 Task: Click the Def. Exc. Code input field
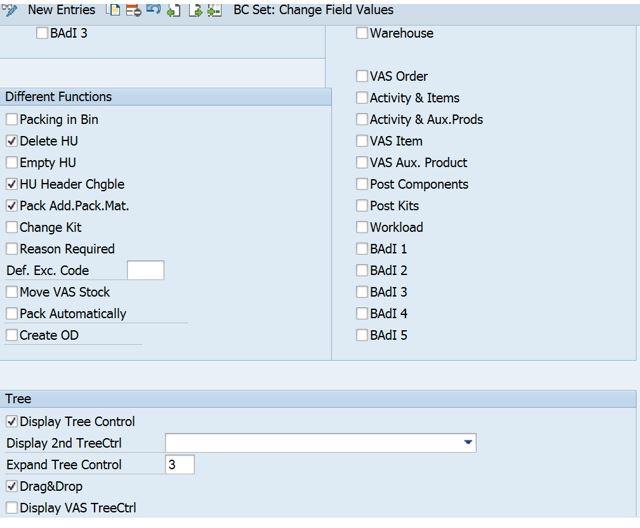(145, 271)
